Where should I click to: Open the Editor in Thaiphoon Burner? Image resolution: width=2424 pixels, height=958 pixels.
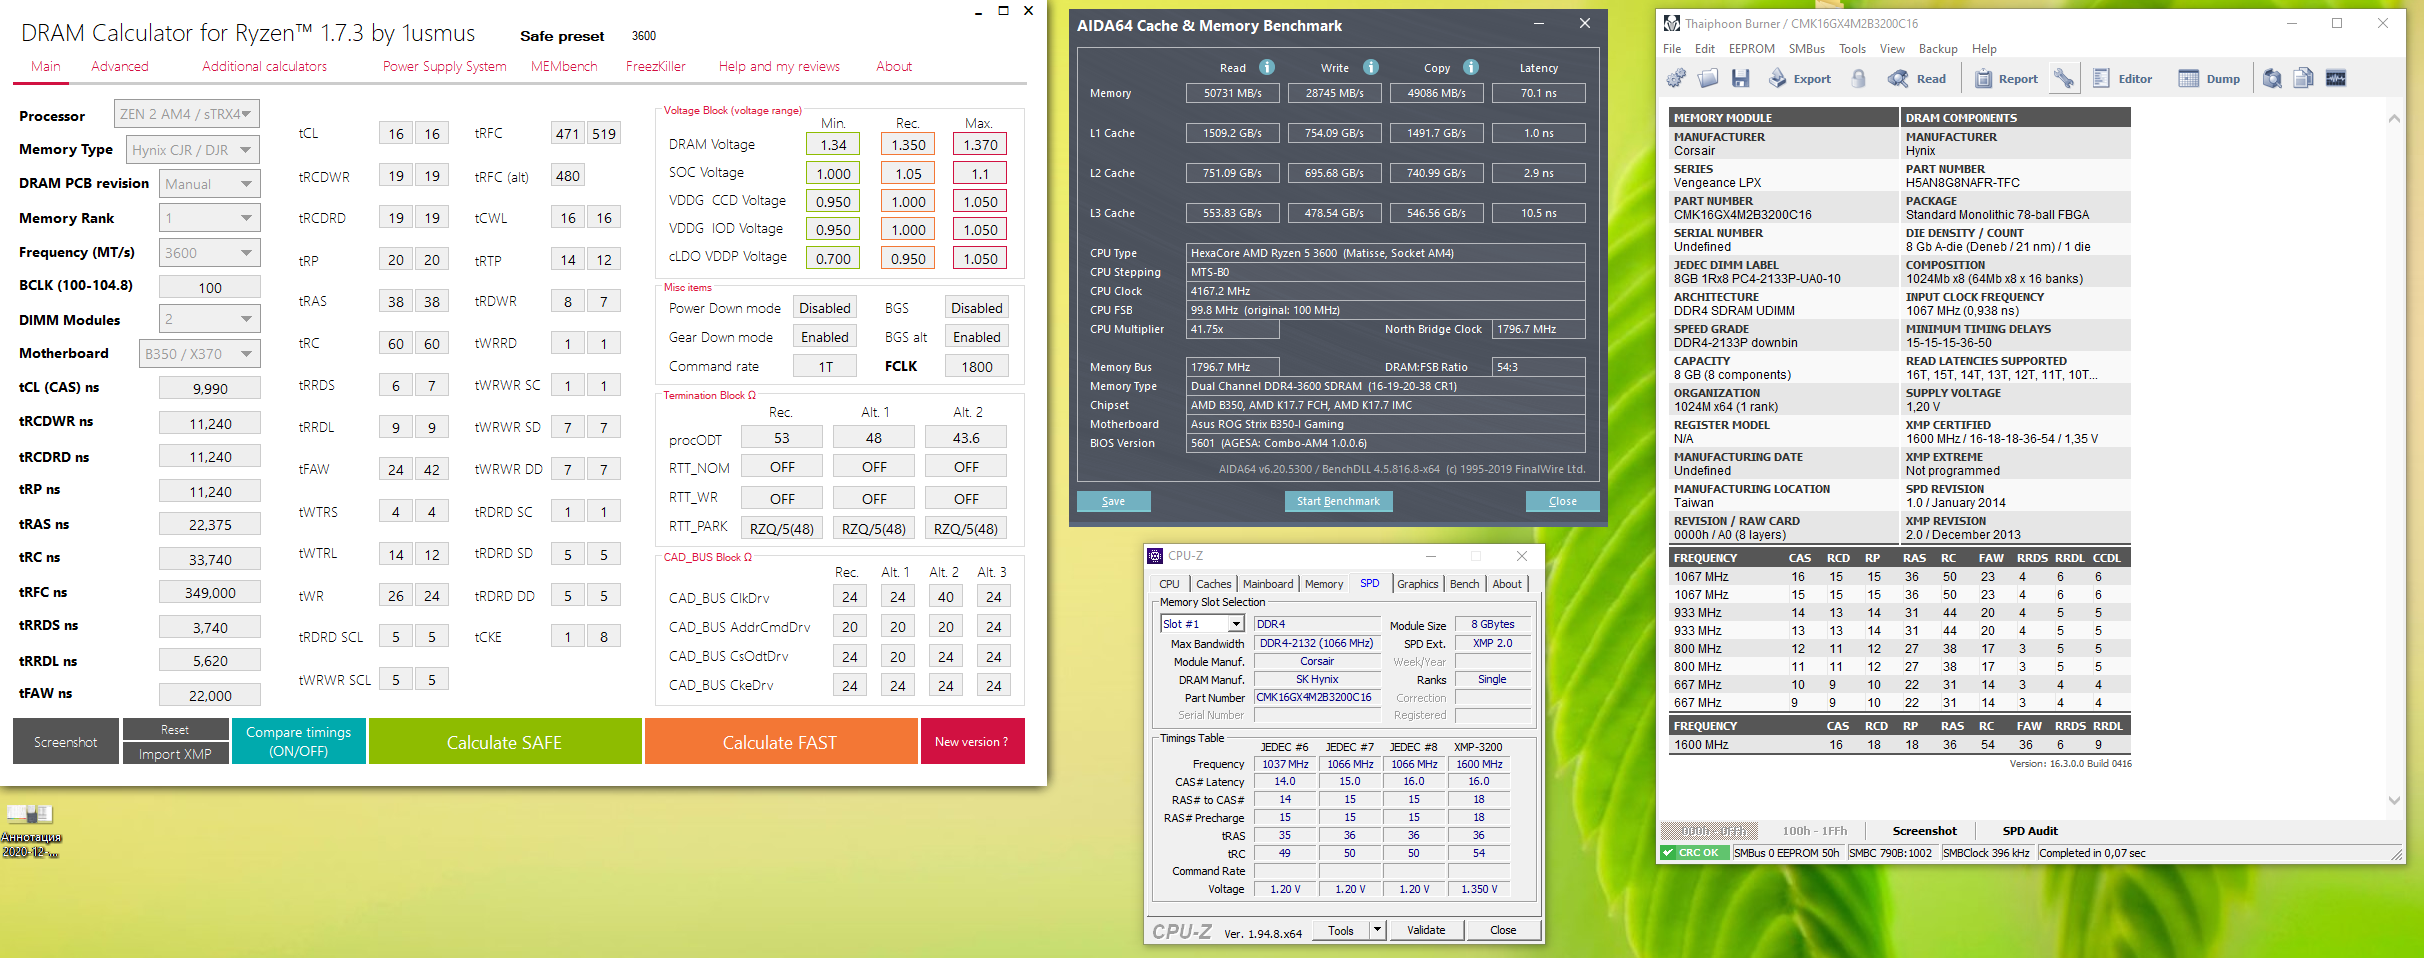pos(2123,78)
